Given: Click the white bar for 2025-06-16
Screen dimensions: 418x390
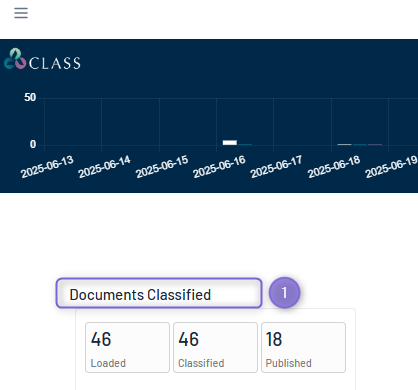Looking at the screenshot, I should pos(230,143).
